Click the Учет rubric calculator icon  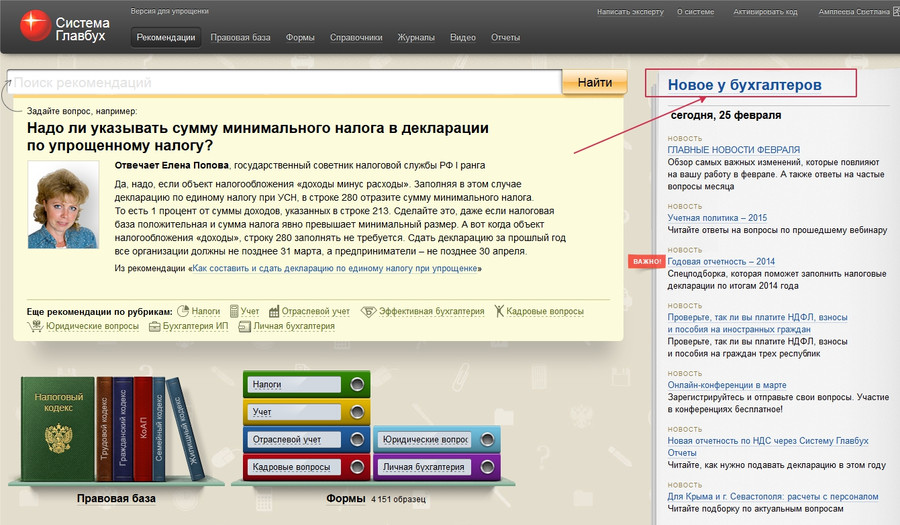[x=234, y=311]
